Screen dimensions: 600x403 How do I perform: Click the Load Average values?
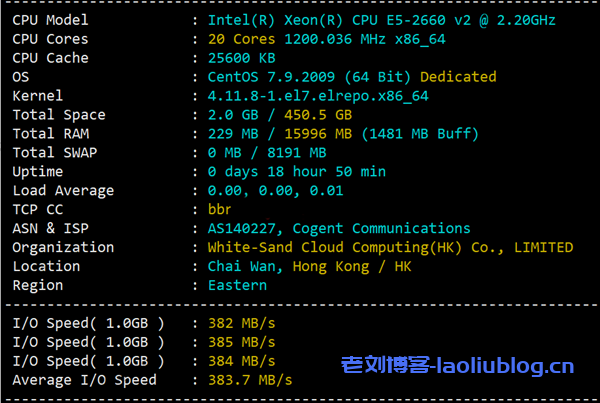[x=275, y=191]
